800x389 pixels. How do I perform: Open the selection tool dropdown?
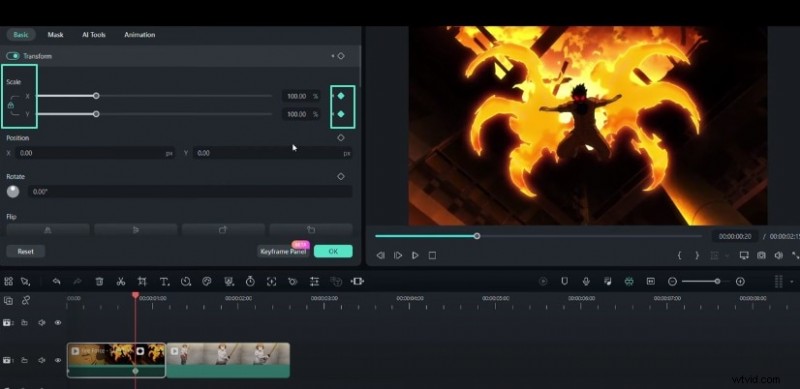click(25, 281)
